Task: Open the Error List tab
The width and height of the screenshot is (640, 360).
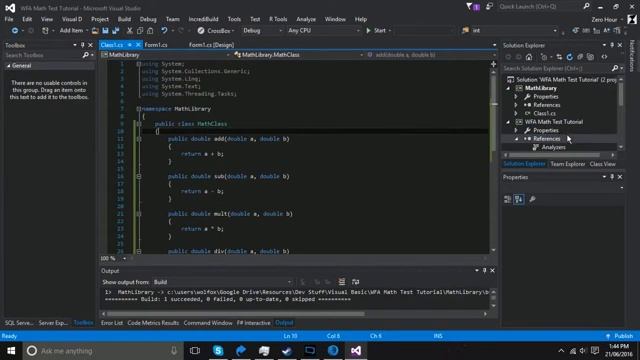Action: [x=112, y=323]
